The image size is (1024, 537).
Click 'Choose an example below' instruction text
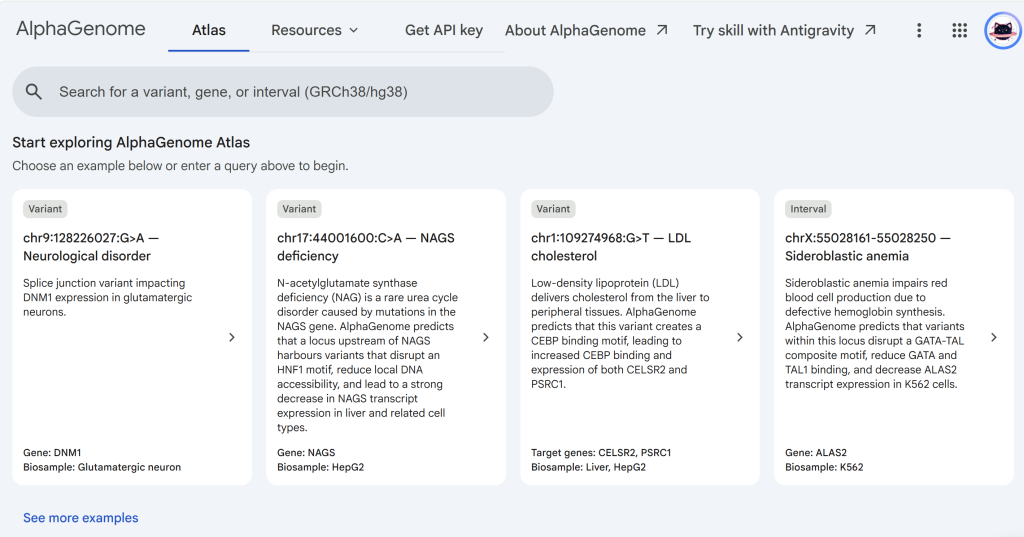pos(180,166)
